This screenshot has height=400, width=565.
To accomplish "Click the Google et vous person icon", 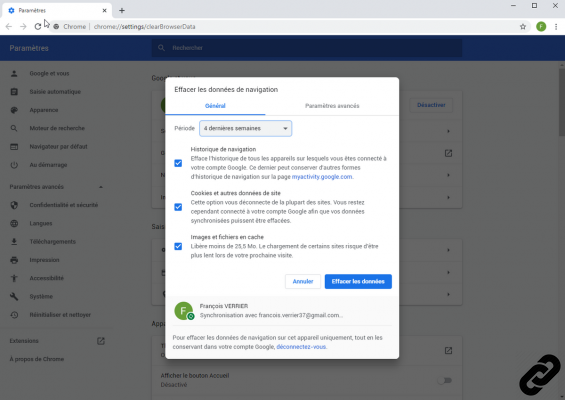I will (14, 74).
